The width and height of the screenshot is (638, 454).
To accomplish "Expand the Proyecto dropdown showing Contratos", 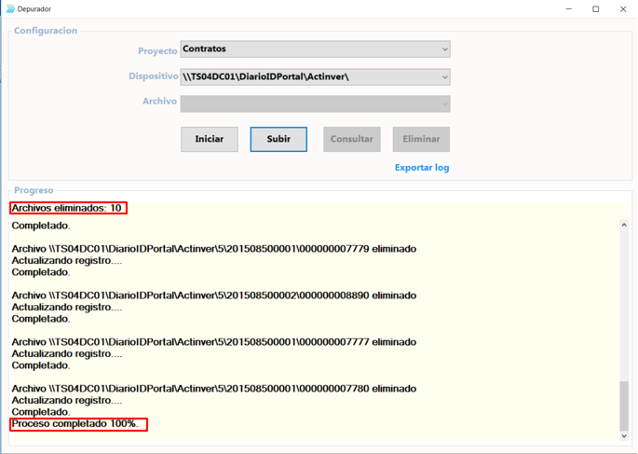I will pos(315,49).
